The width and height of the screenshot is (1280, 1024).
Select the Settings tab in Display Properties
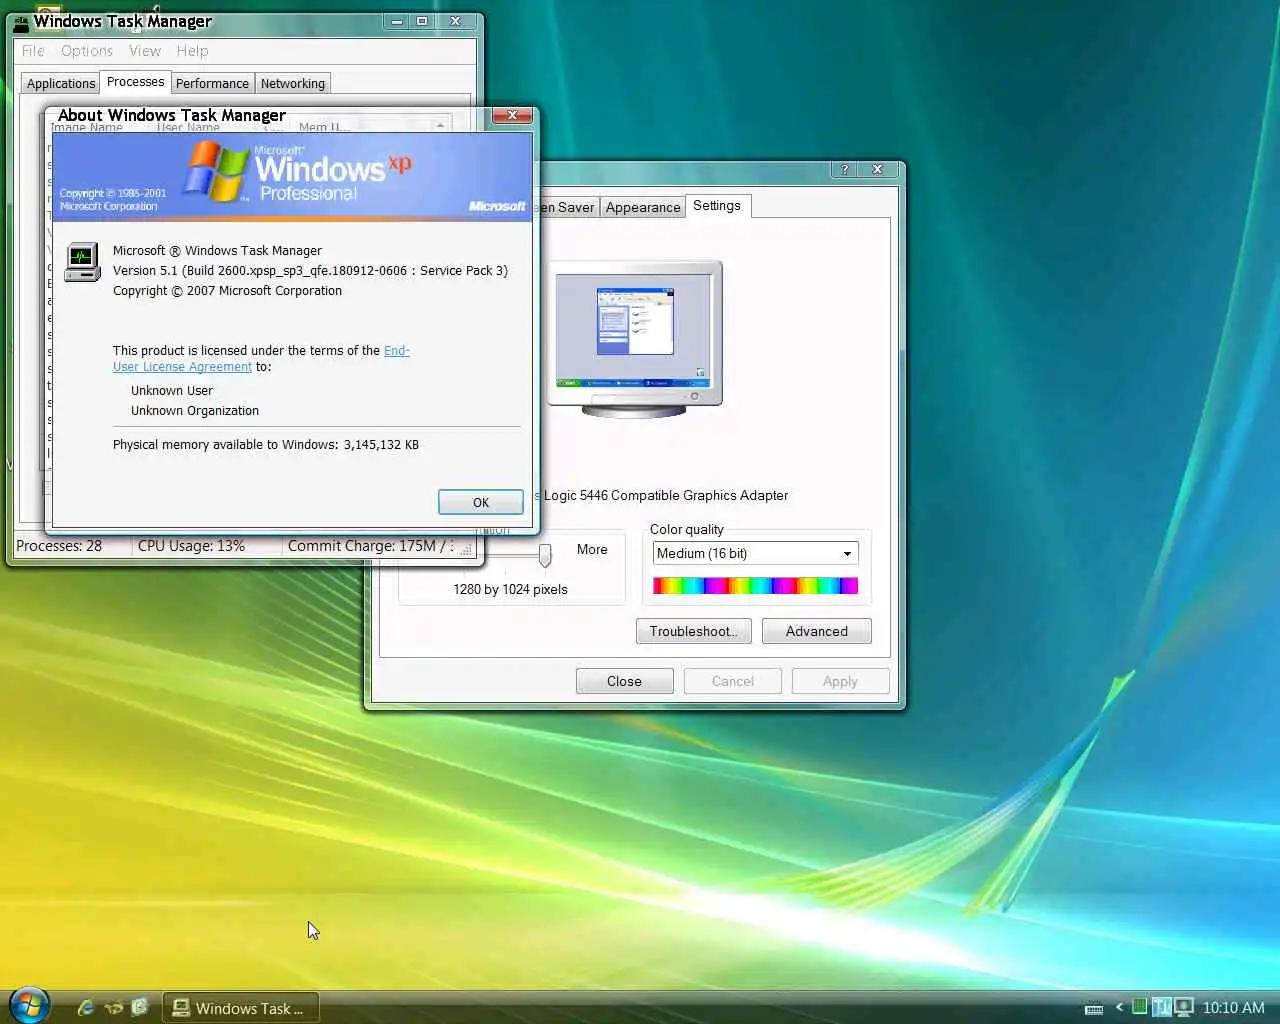717,205
